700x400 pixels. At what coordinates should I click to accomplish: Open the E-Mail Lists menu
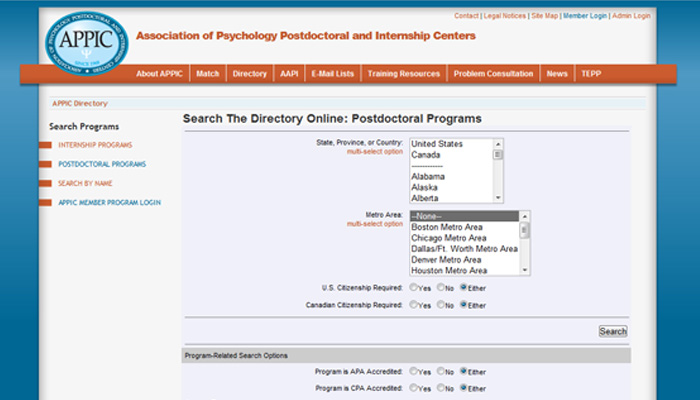coord(333,74)
